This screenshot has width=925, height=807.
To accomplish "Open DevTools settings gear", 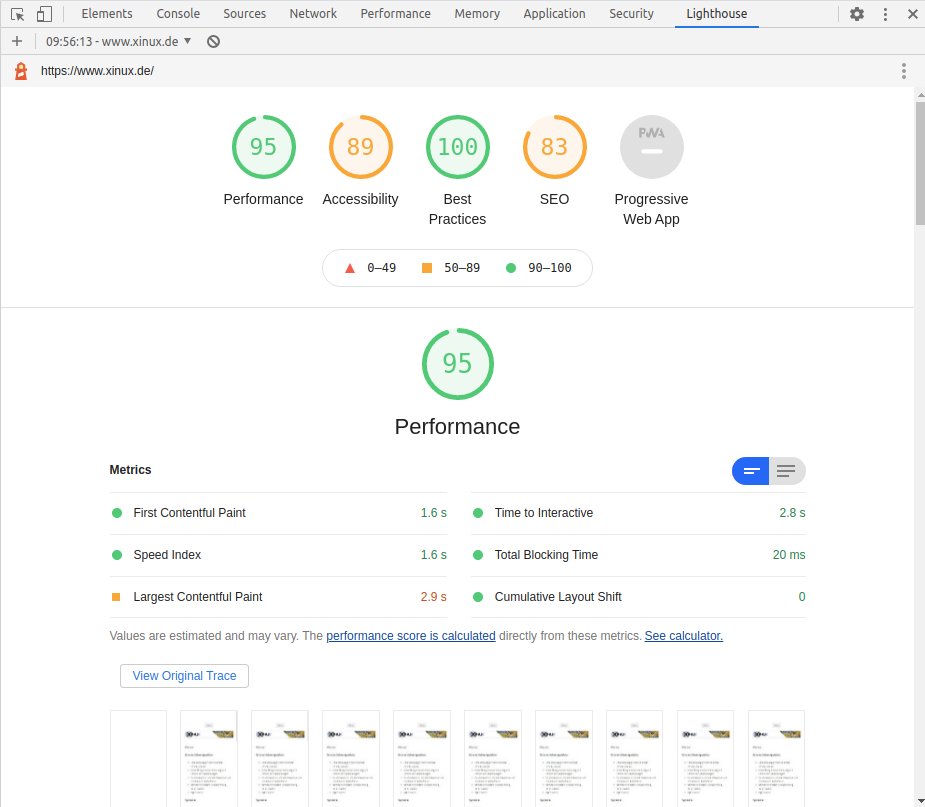I will click(857, 14).
